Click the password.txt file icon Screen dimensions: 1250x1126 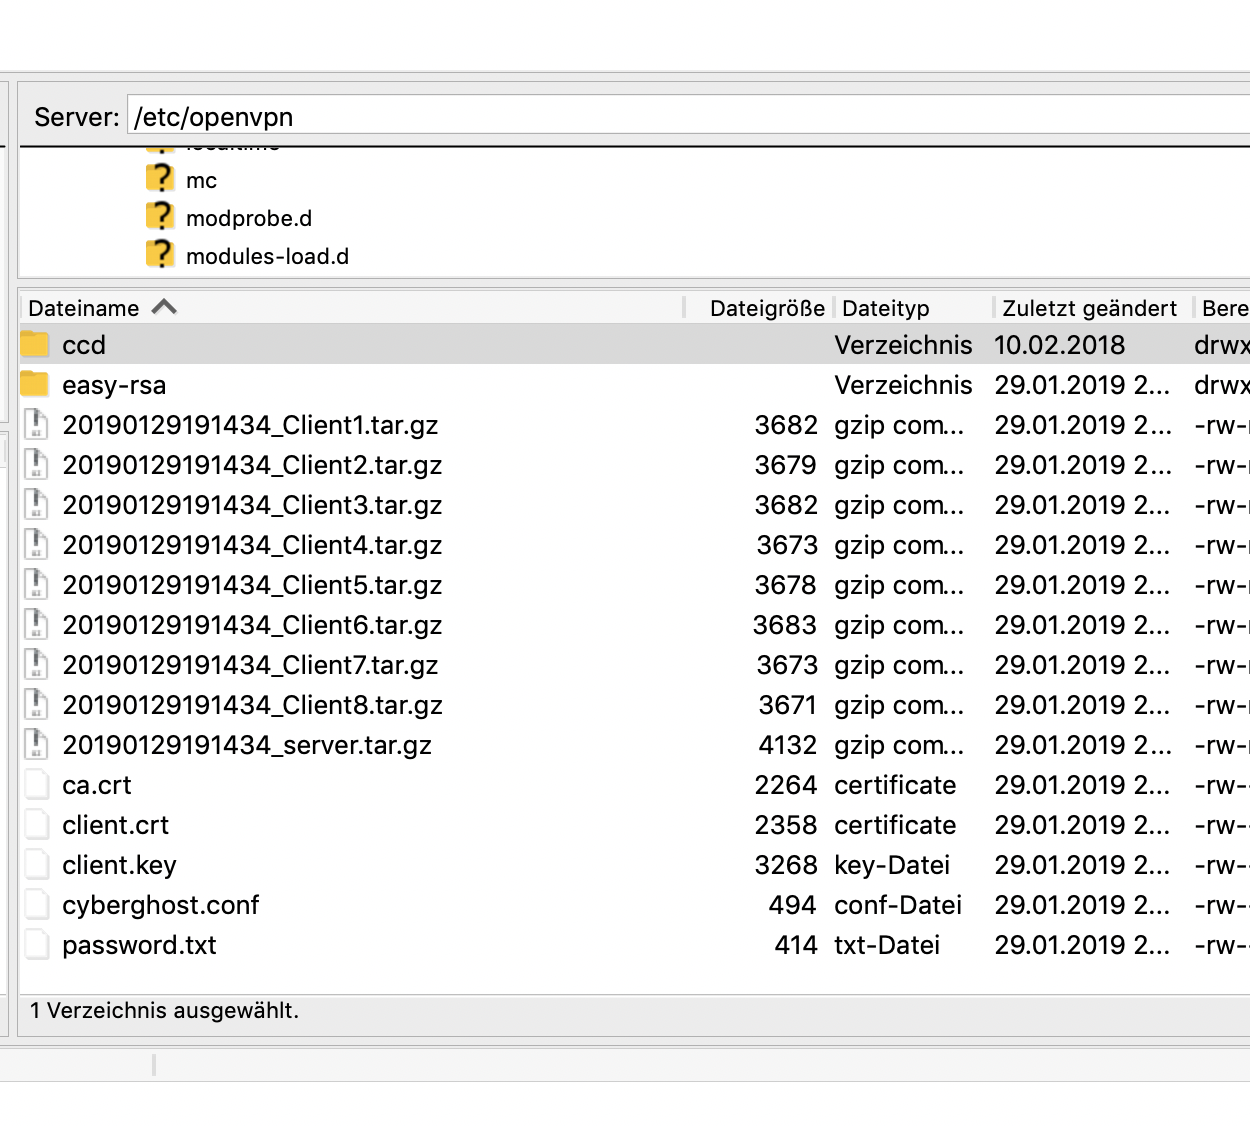click(36, 945)
